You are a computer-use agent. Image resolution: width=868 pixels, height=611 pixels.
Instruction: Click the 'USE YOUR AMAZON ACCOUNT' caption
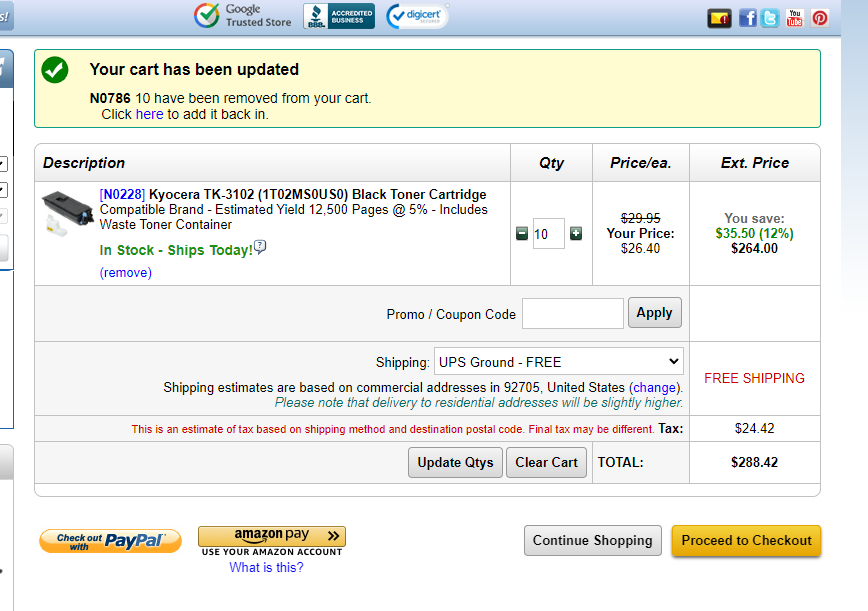pyautogui.click(x=272, y=552)
